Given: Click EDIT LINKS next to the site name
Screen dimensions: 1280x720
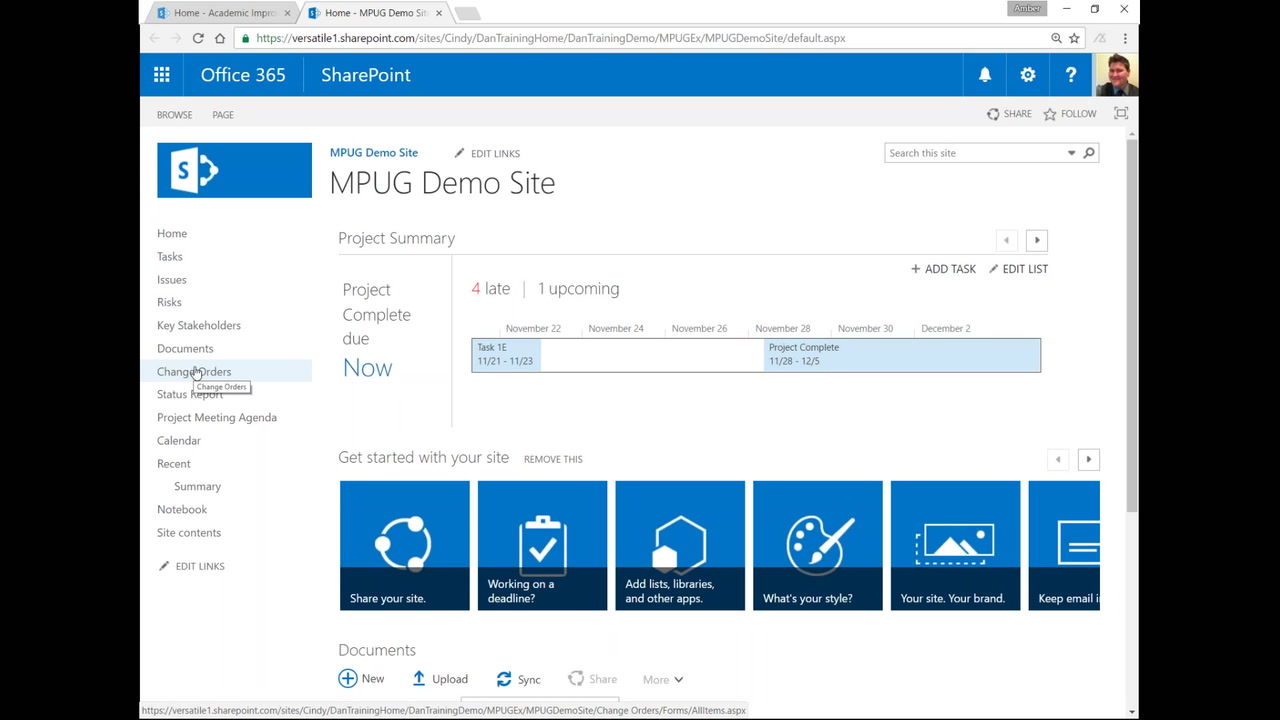Looking at the screenshot, I should point(487,153).
